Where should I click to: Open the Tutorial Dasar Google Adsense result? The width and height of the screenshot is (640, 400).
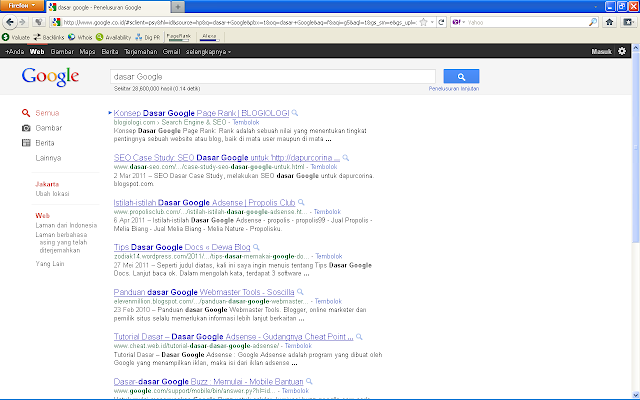pyautogui.click(x=233, y=337)
